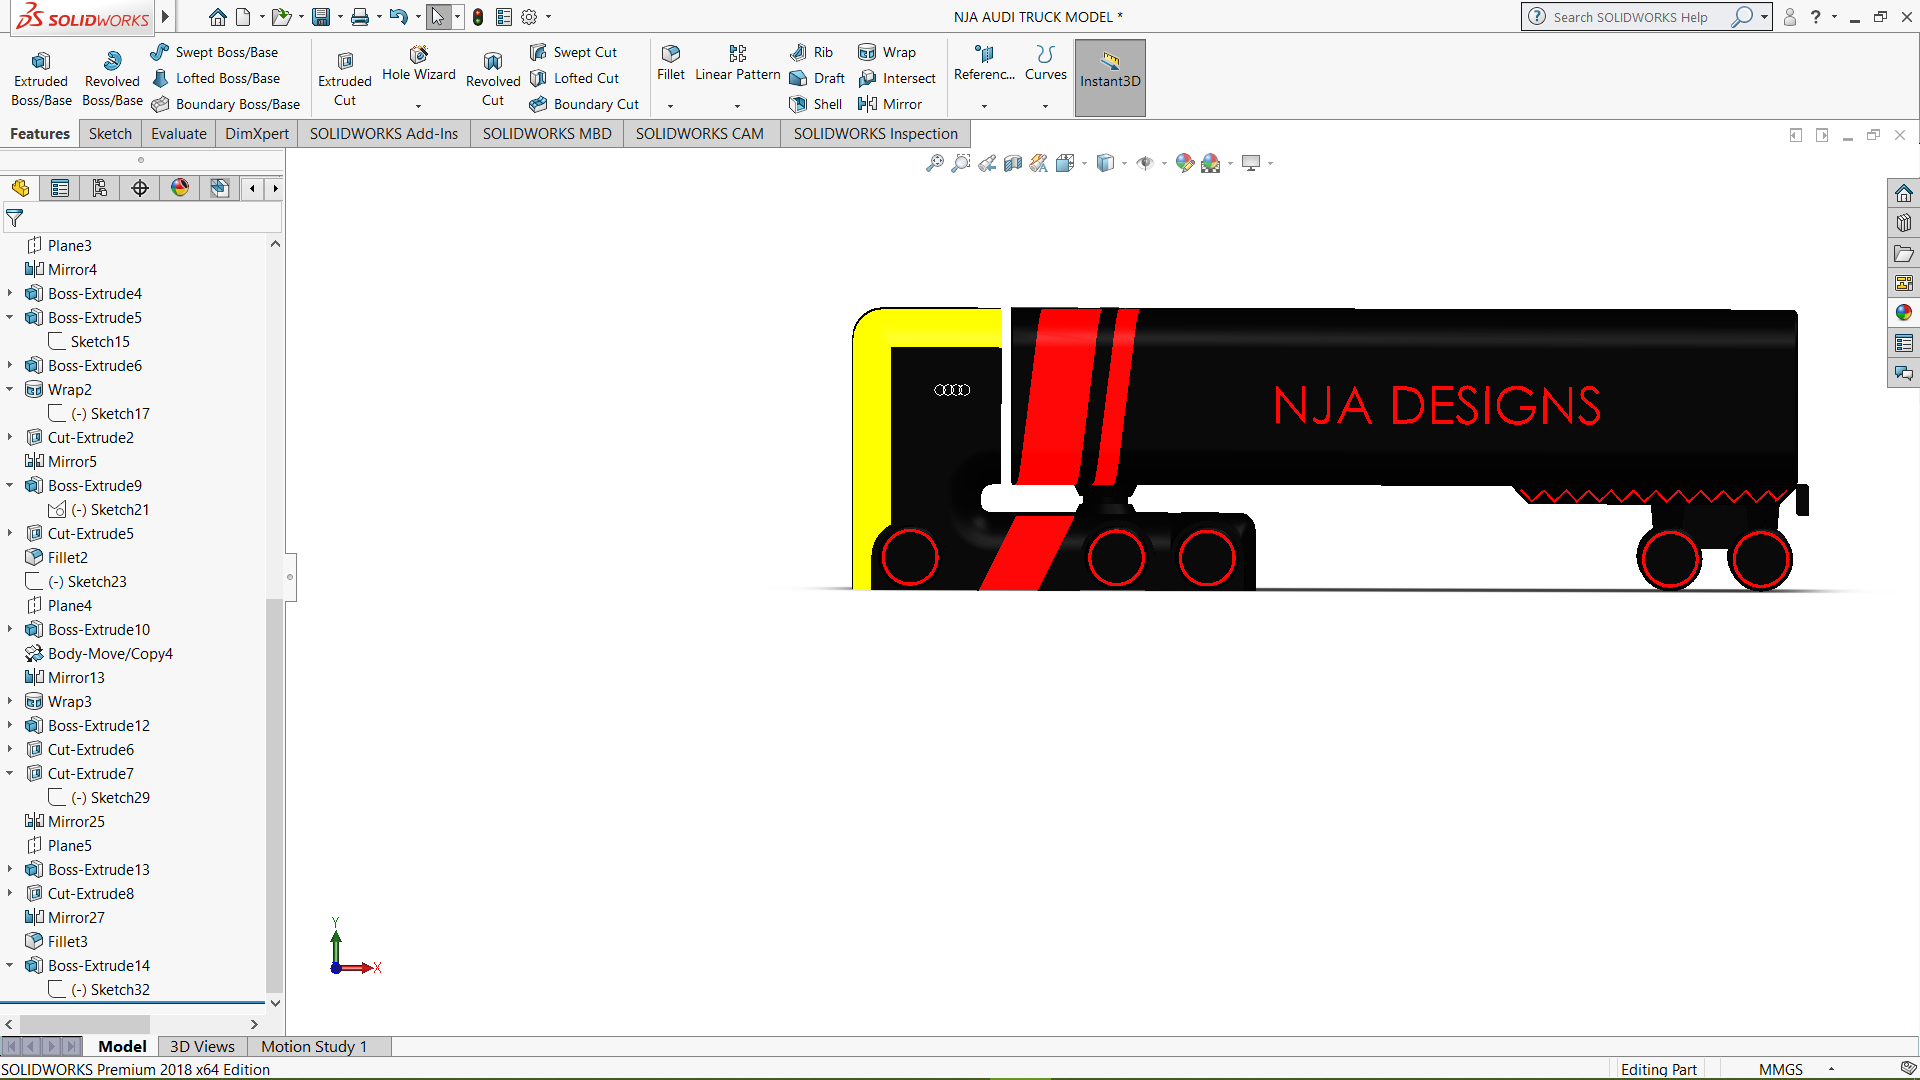Click the feature tree horizontal scrollbar
This screenshot has width=1920, height=1080.
(85, 1024)
